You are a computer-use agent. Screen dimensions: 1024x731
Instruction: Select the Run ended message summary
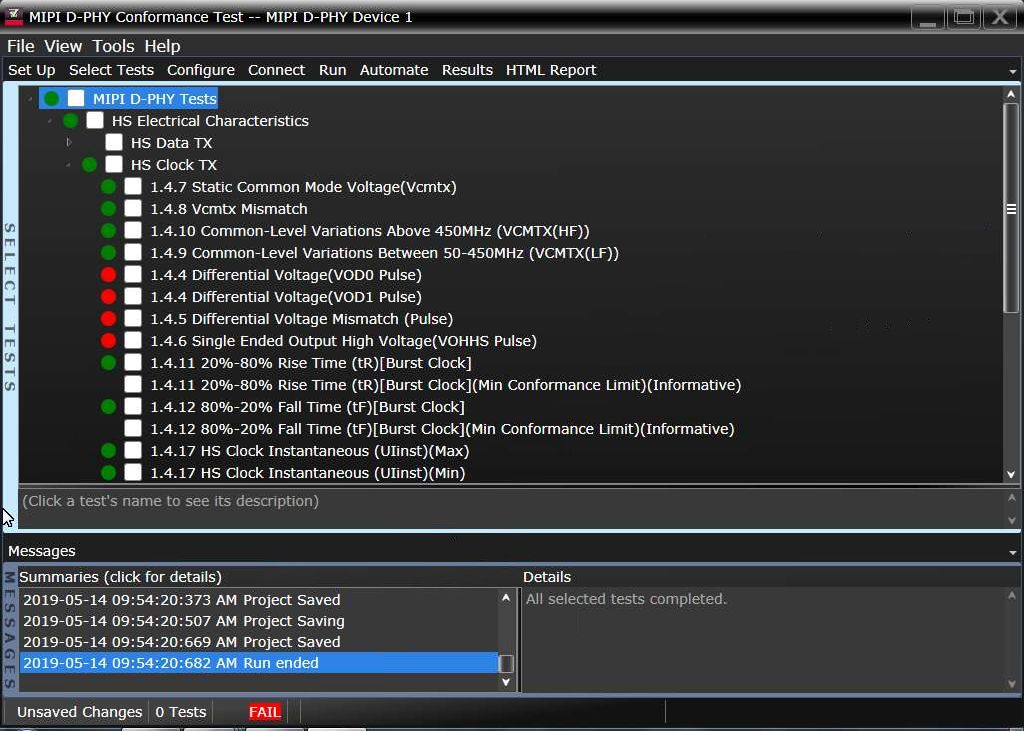(x=258, y=663)
